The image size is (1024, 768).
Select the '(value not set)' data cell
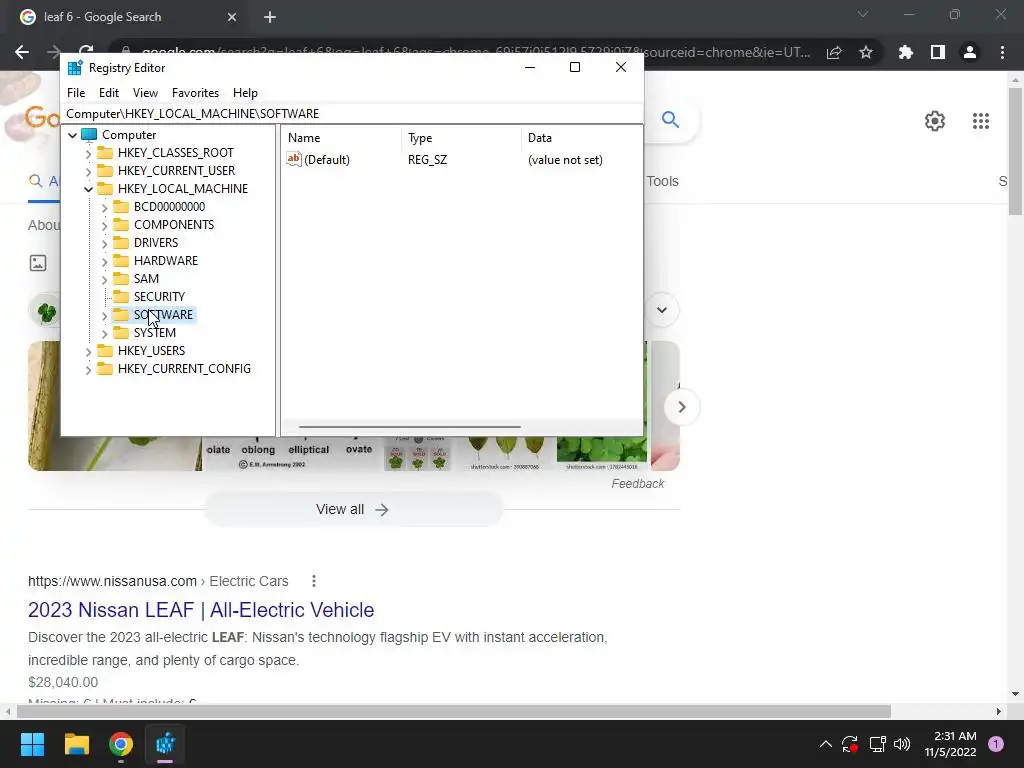(x=565, y=159)
